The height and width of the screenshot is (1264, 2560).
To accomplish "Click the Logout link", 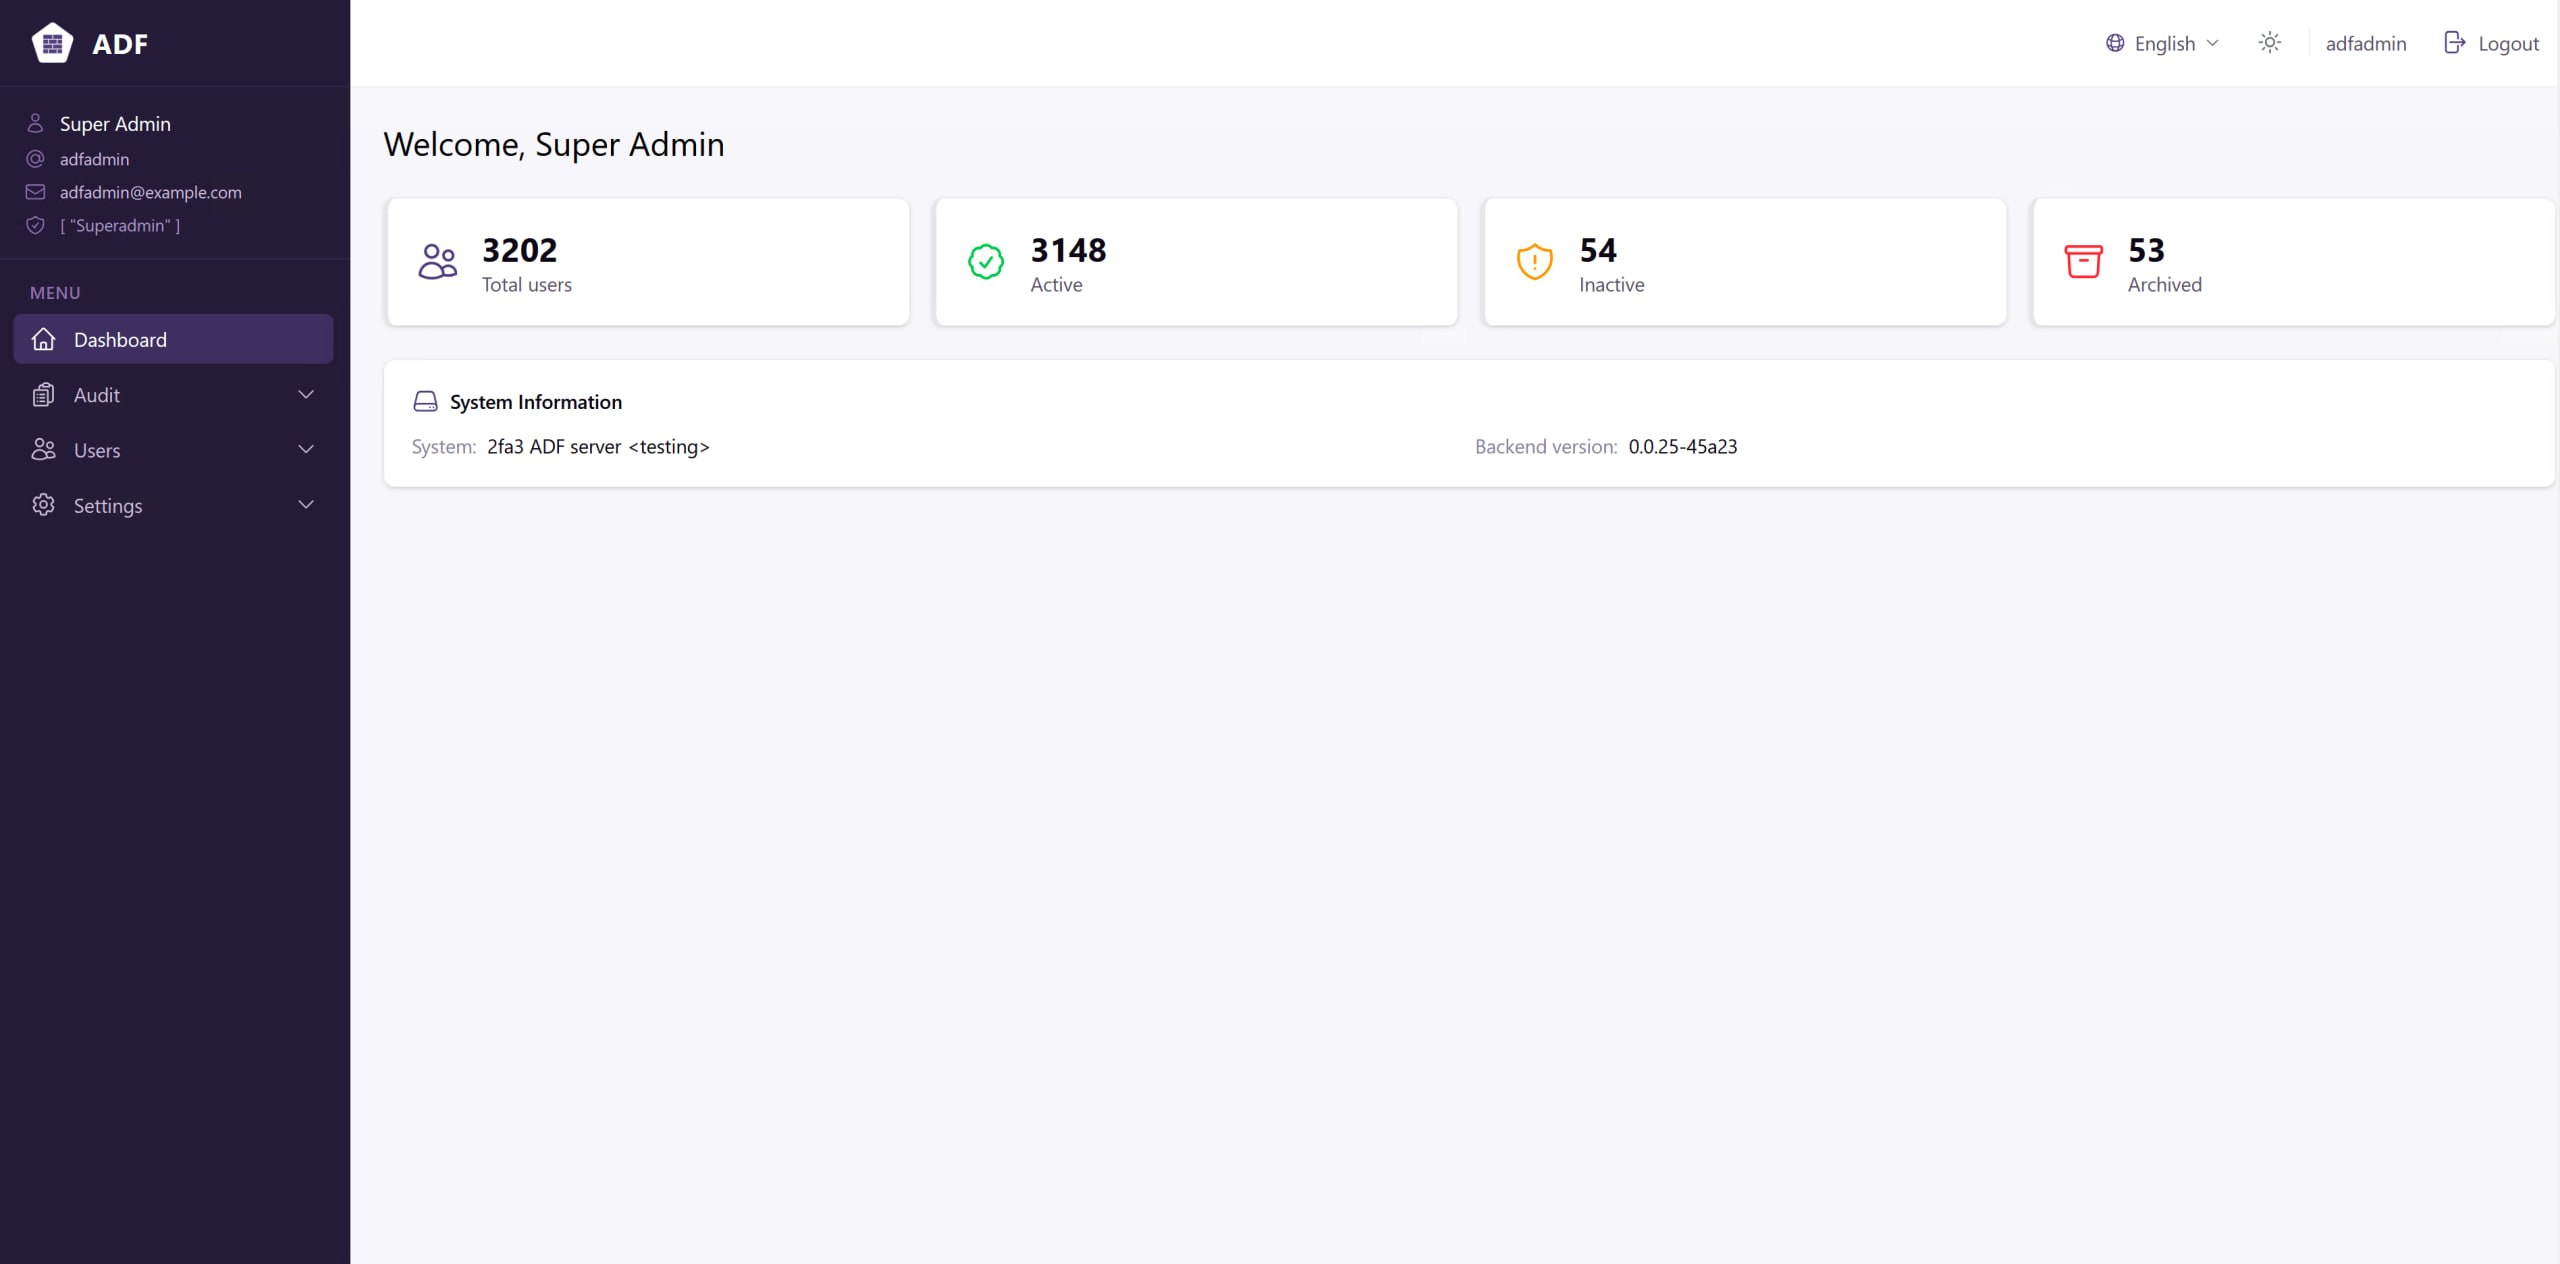I will click(x=2492, y=43).
